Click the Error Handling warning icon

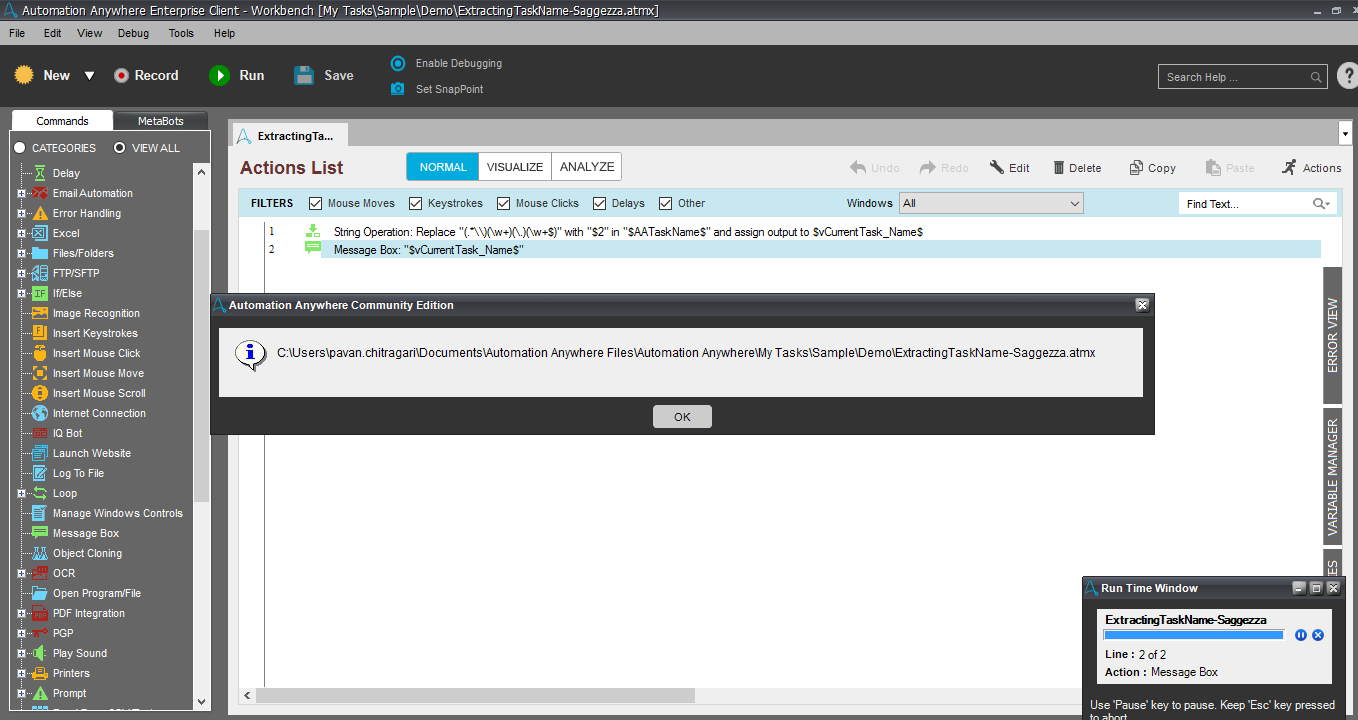tap(40, 213)
